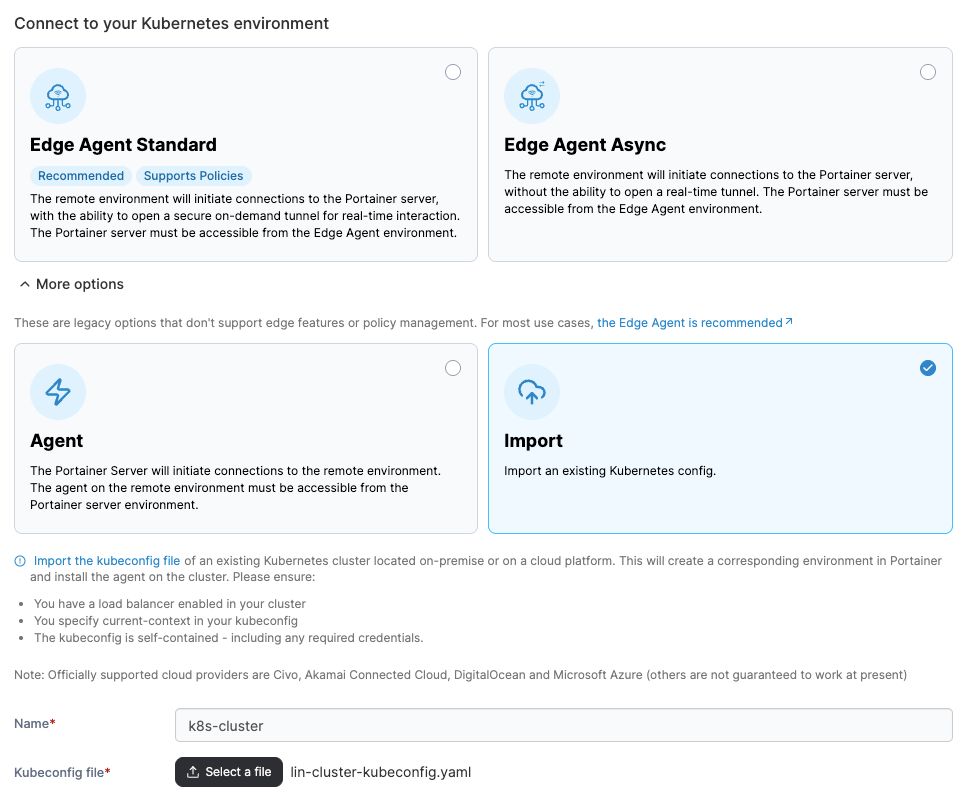Click the checked Import radio button
The image size is (966, 799).
click(928, 368)
